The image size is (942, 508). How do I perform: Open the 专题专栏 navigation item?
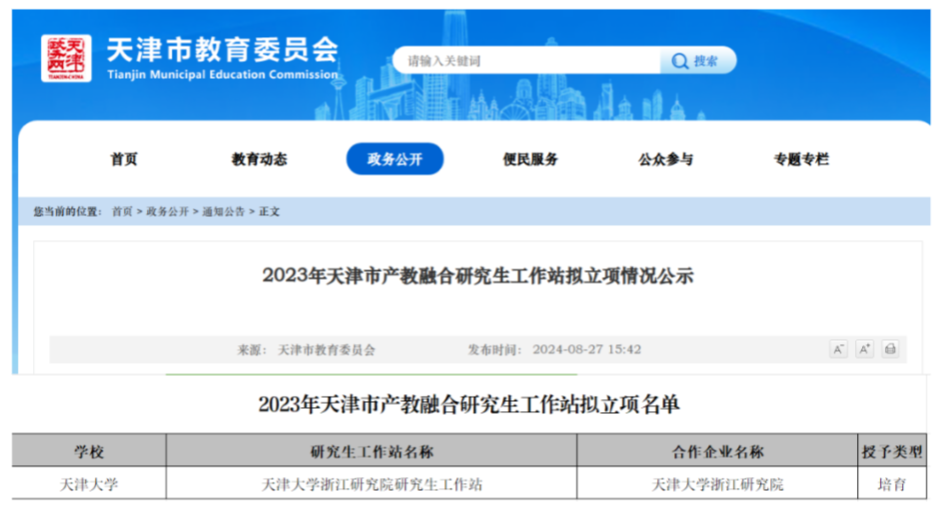click(x=801, y=159)
